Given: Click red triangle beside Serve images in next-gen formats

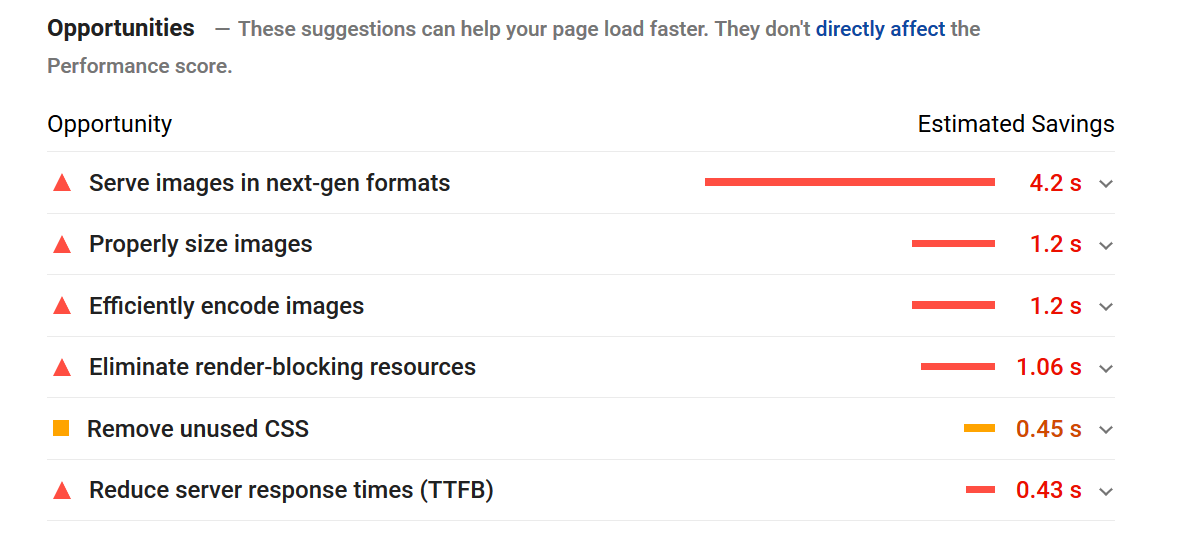Looking at the screenshot, I should click(x=62, y=182).
